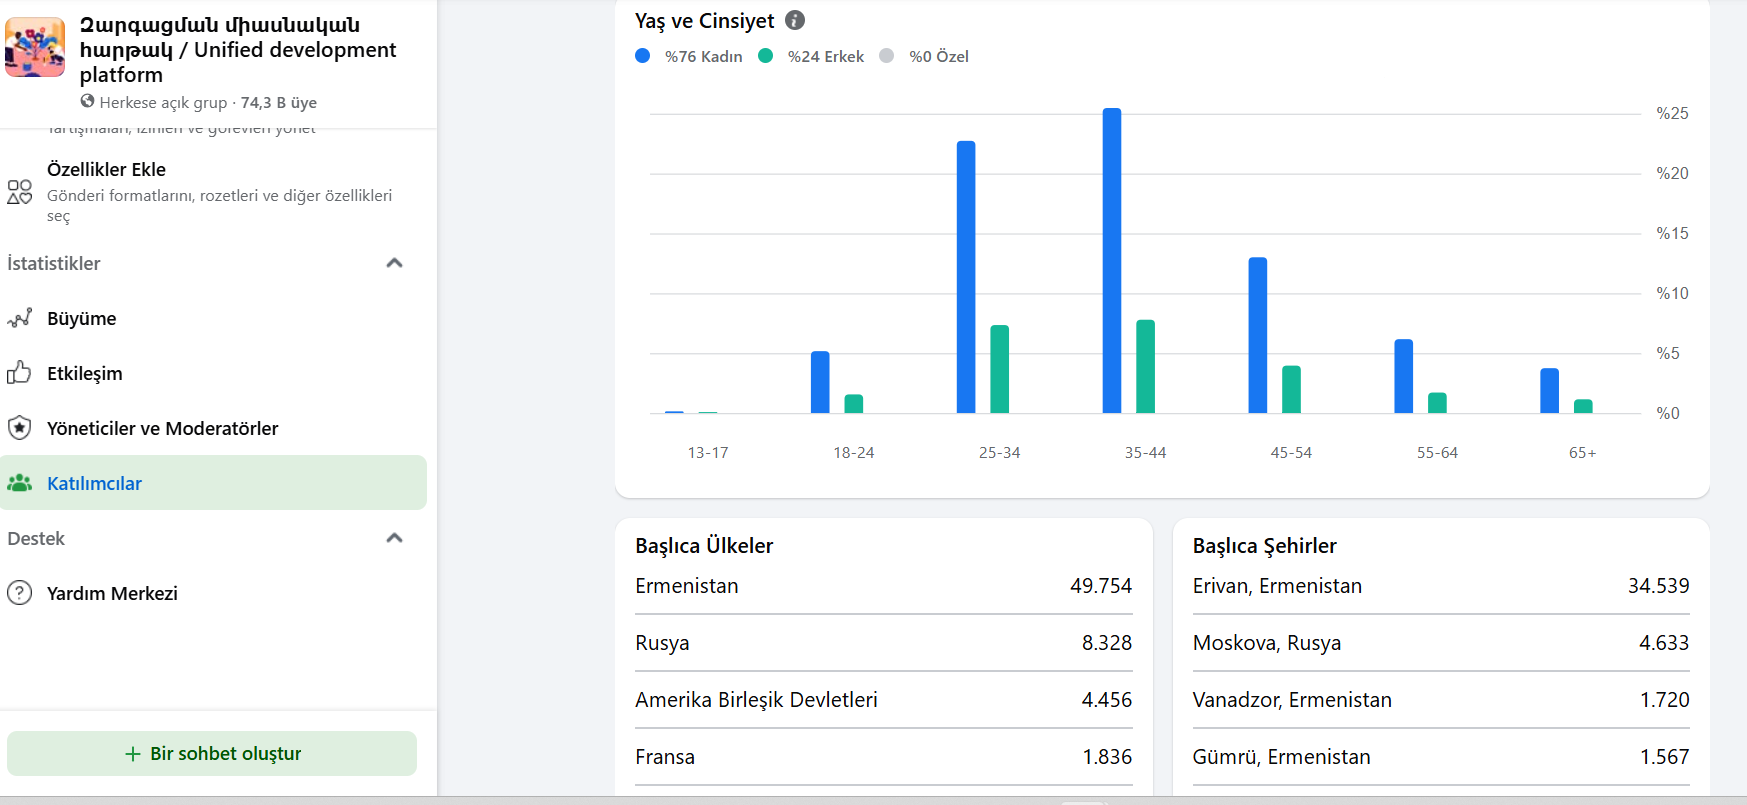Click the blue bar for ages 55-64
Viewport: 1747px width, 805px height.
tap(1404, 376)
